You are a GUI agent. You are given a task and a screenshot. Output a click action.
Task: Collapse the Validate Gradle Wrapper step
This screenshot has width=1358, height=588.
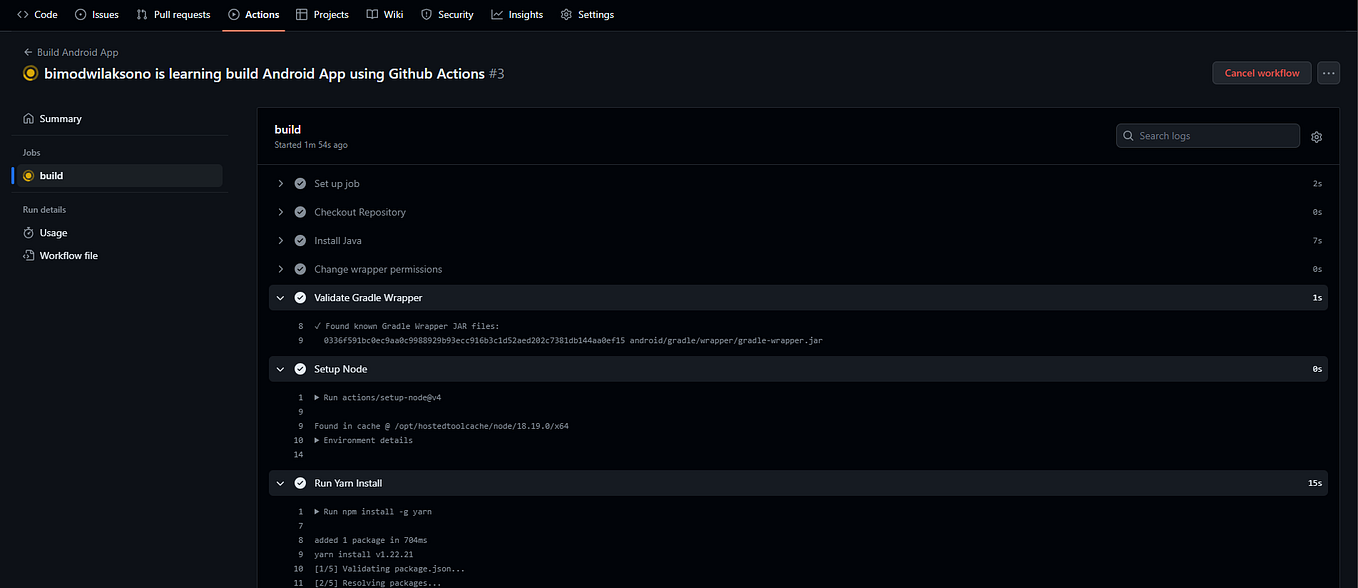pos(280,297)
